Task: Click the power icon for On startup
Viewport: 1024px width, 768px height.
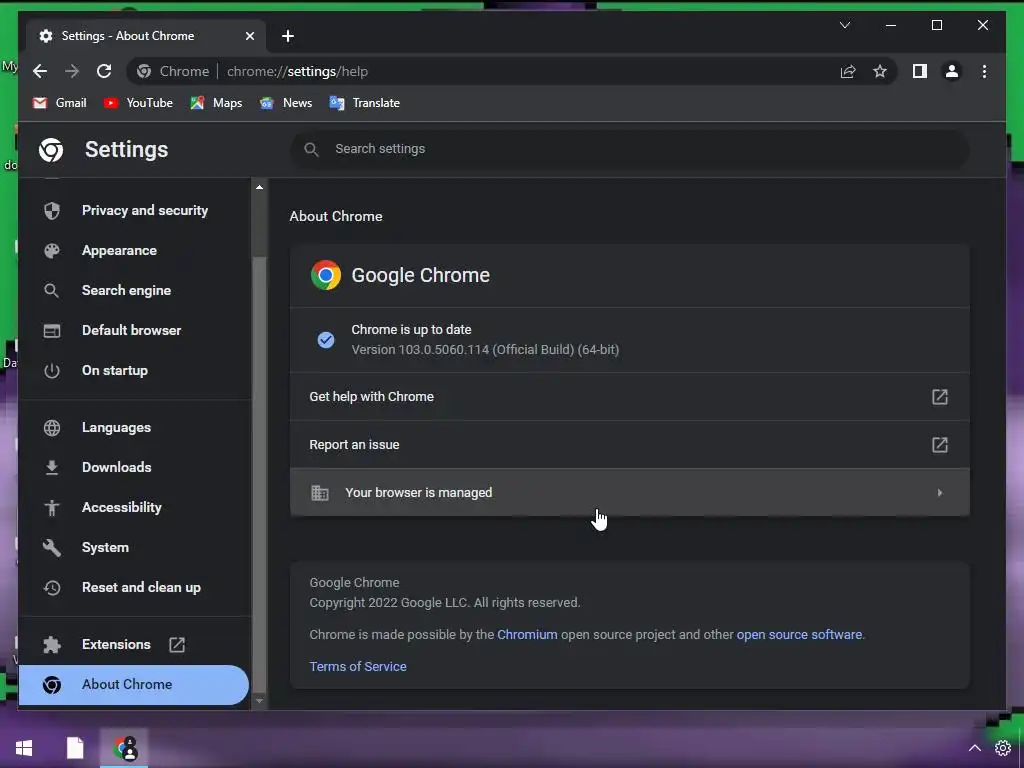Action: click(52, 370)
